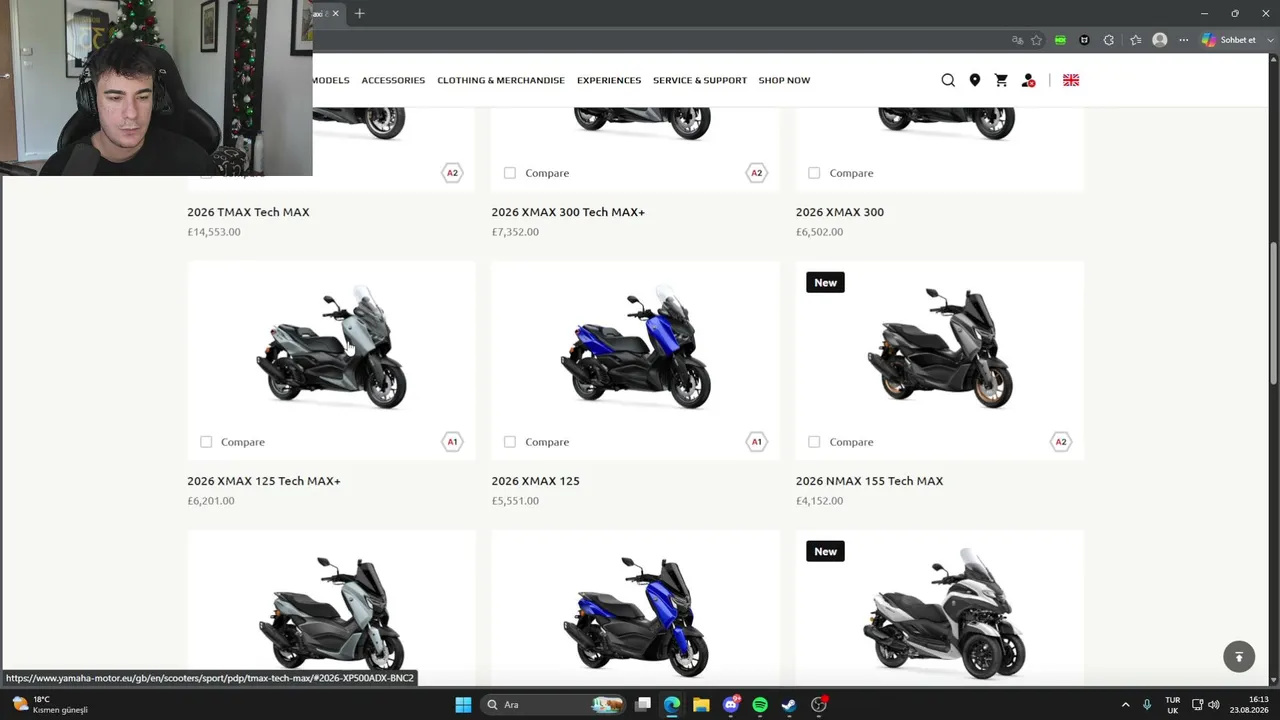Add page to favorites with star icon
Viewport: 1280px width, 720px height.
tap(1037, 40)
